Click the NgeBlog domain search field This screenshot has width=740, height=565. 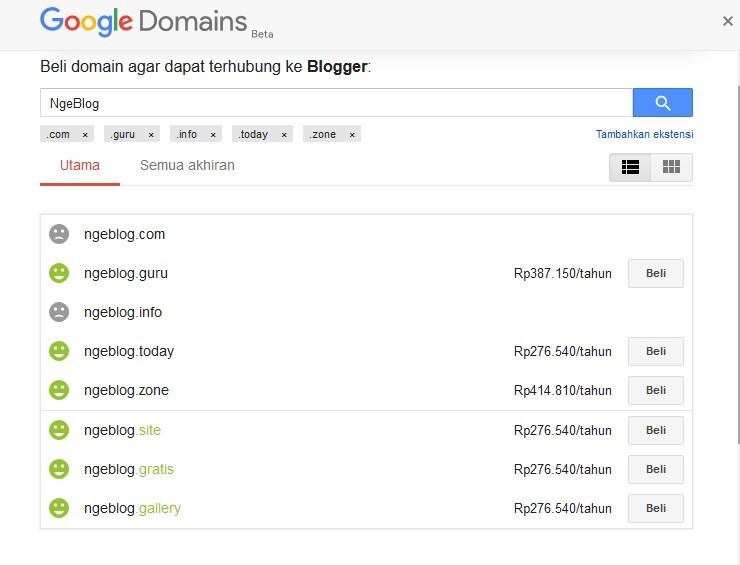tap(336, 102)
